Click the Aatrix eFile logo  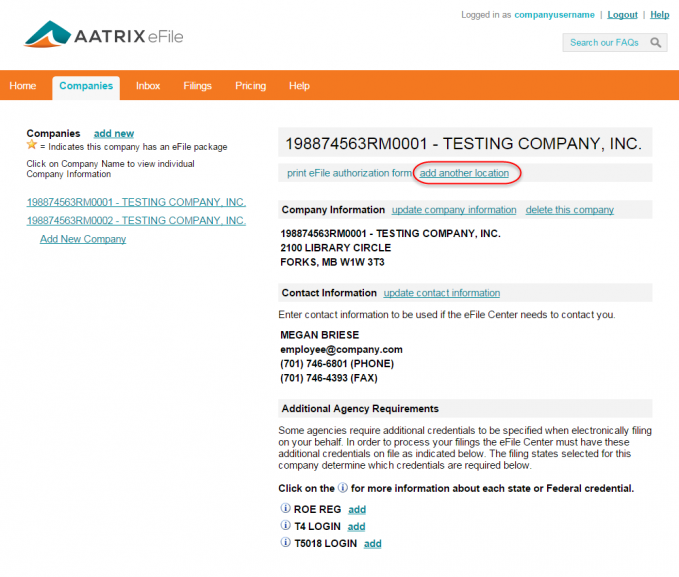104,36
